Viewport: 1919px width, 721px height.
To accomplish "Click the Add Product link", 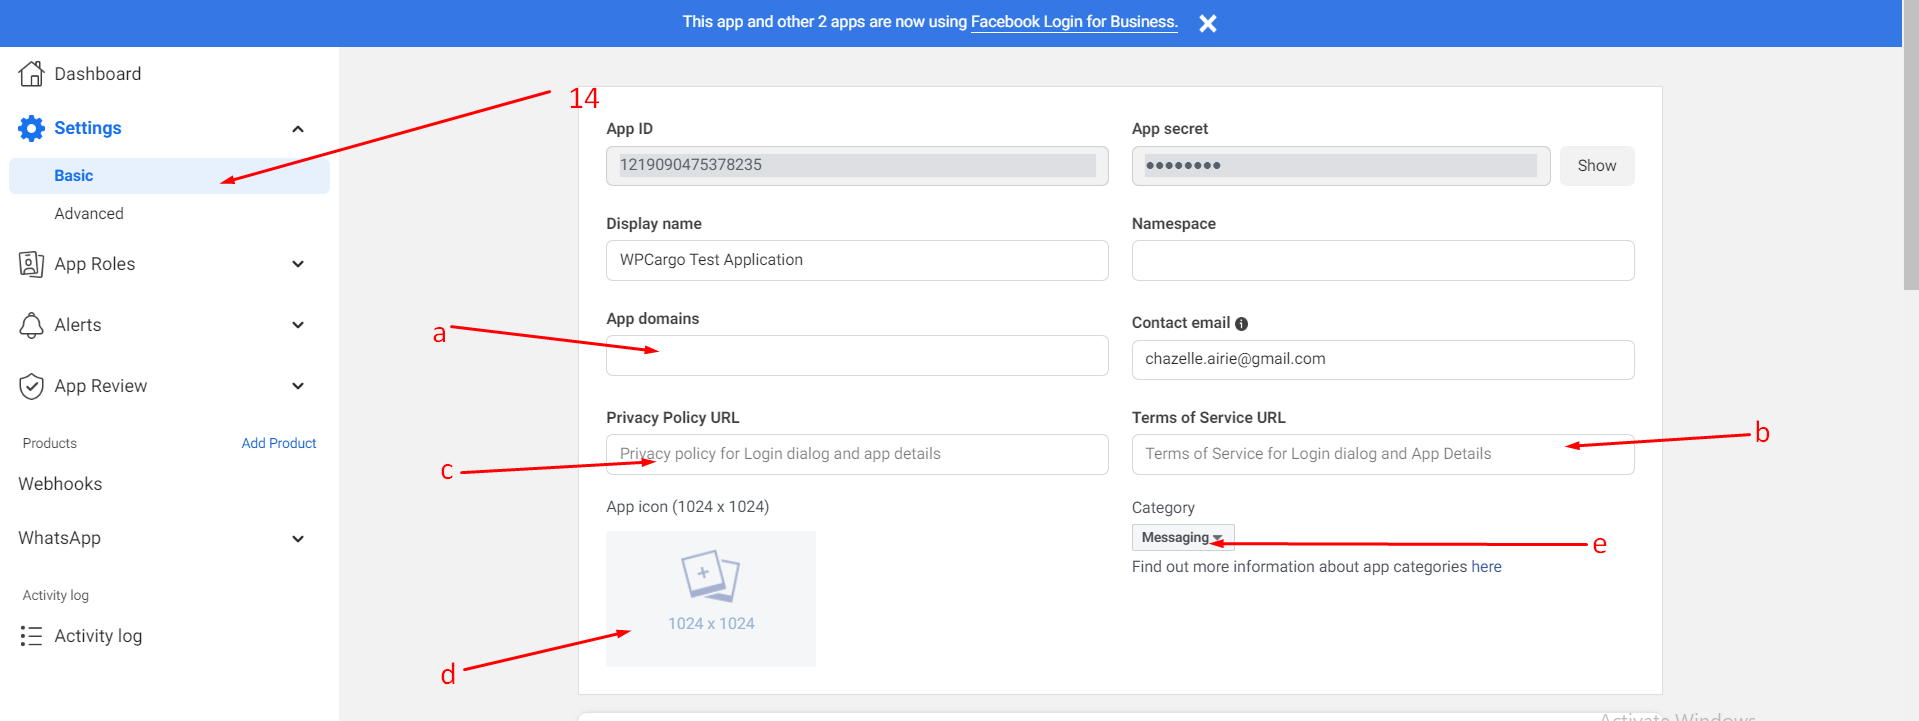I will point(278,443).
